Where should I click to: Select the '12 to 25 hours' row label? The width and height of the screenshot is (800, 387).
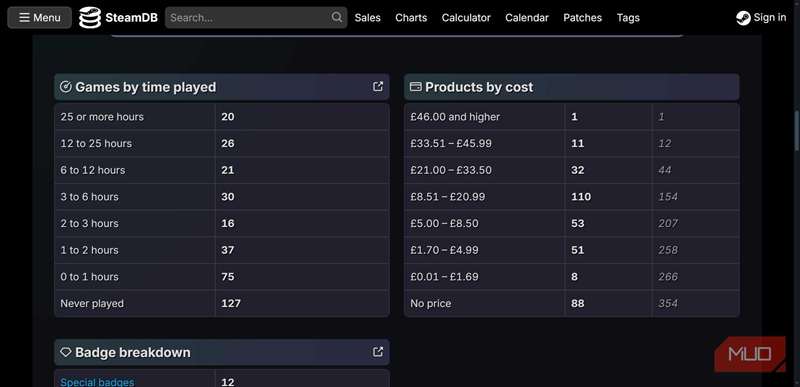[x=96, y=143]
